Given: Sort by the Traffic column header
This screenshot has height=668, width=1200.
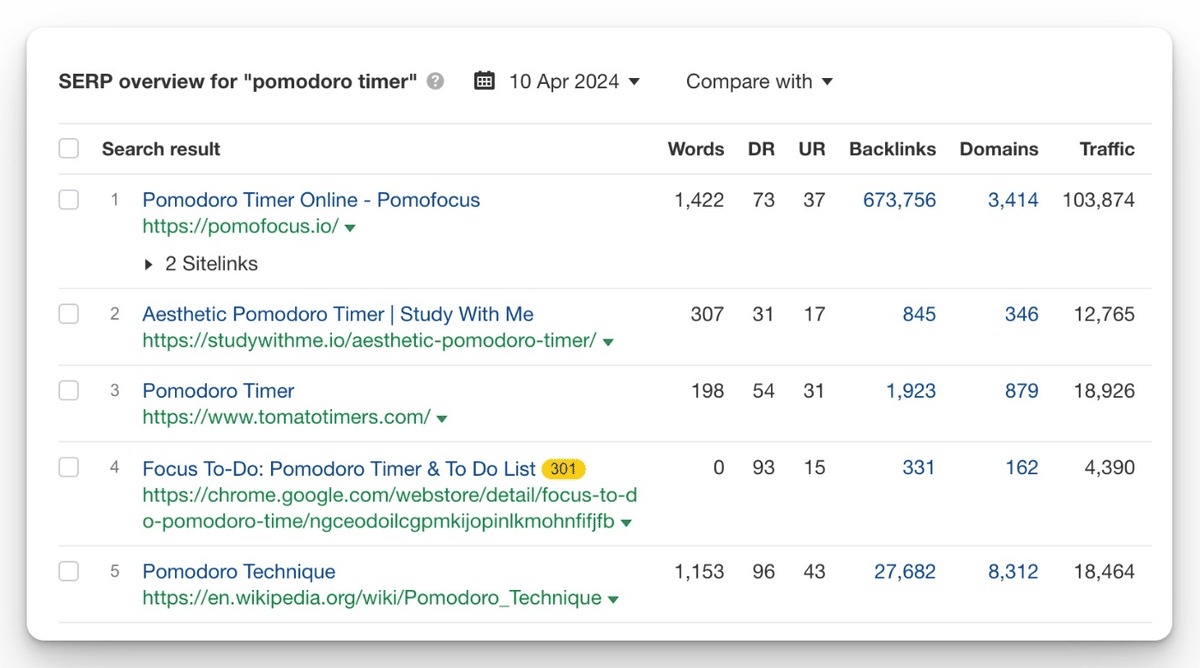Looking at the screenshot, I should click(x=1107, y=149).
